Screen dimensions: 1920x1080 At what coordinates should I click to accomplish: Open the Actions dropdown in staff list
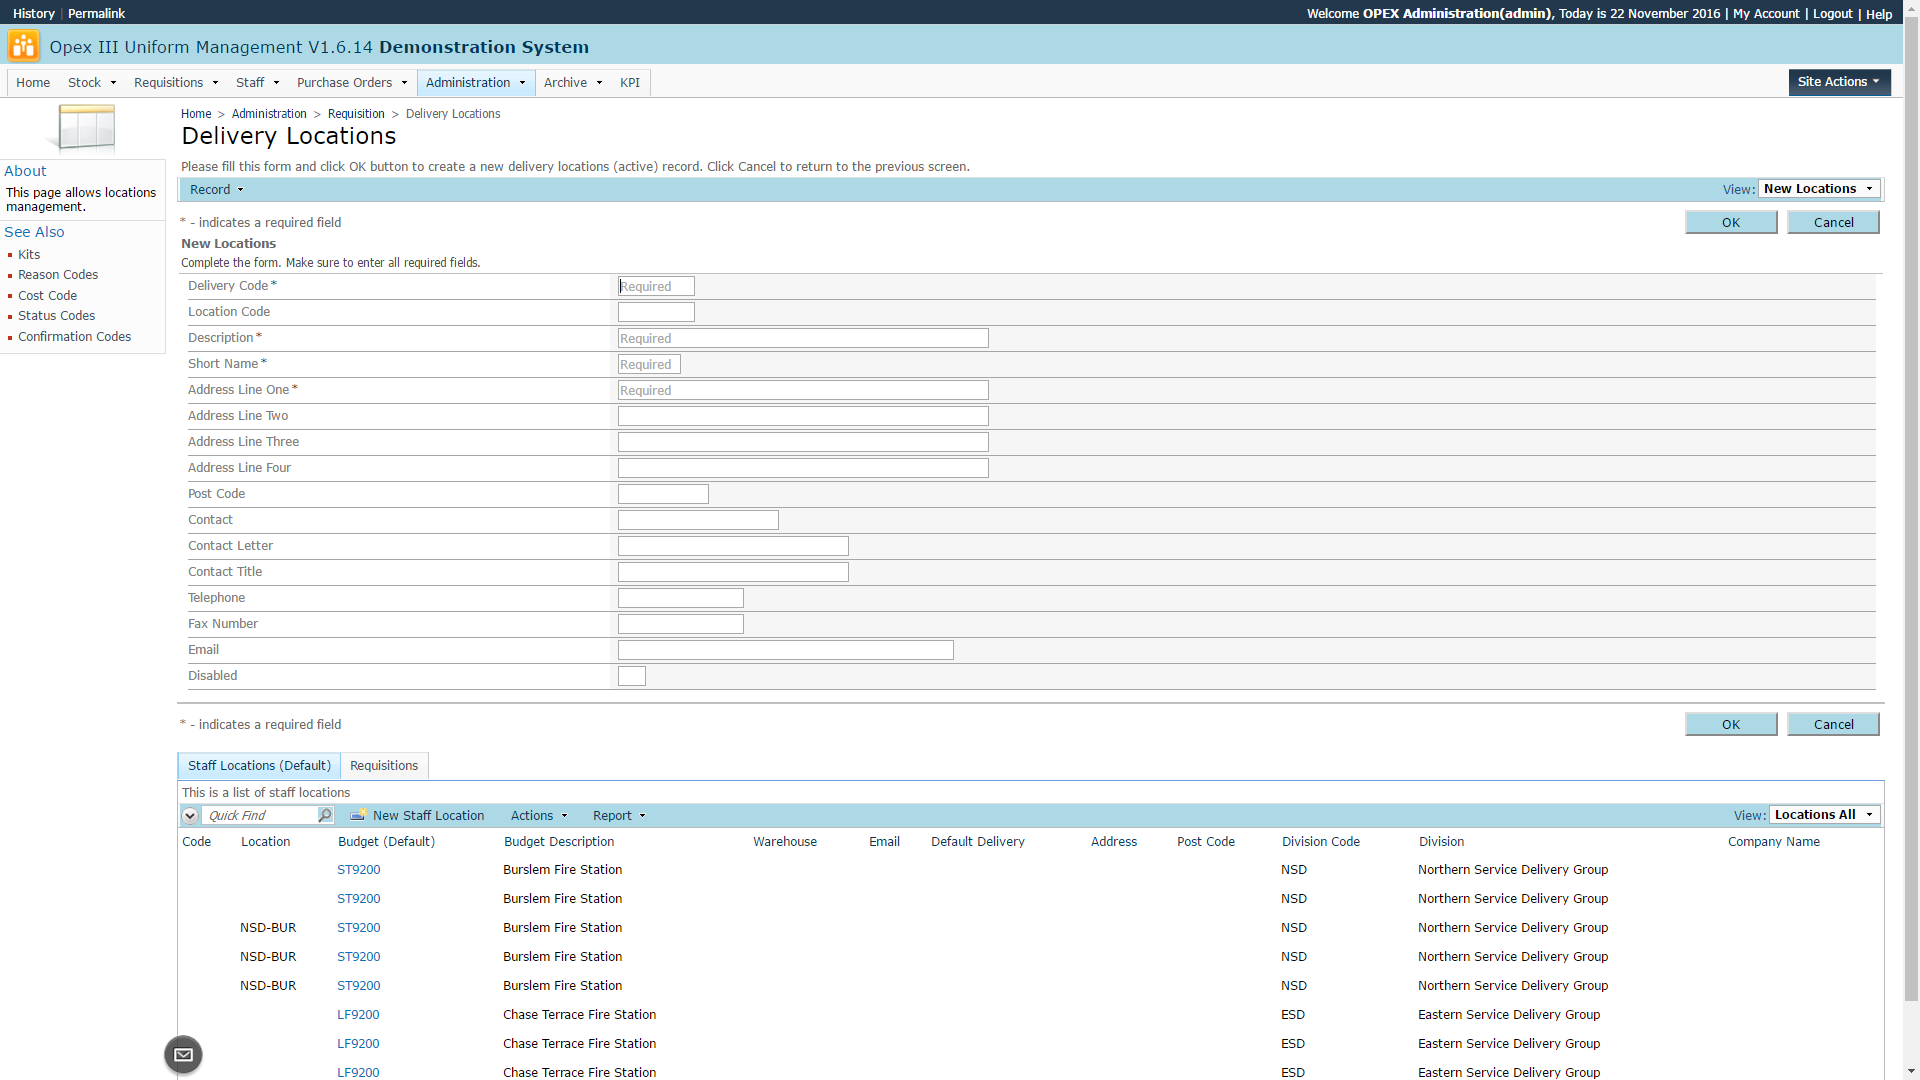539,816
